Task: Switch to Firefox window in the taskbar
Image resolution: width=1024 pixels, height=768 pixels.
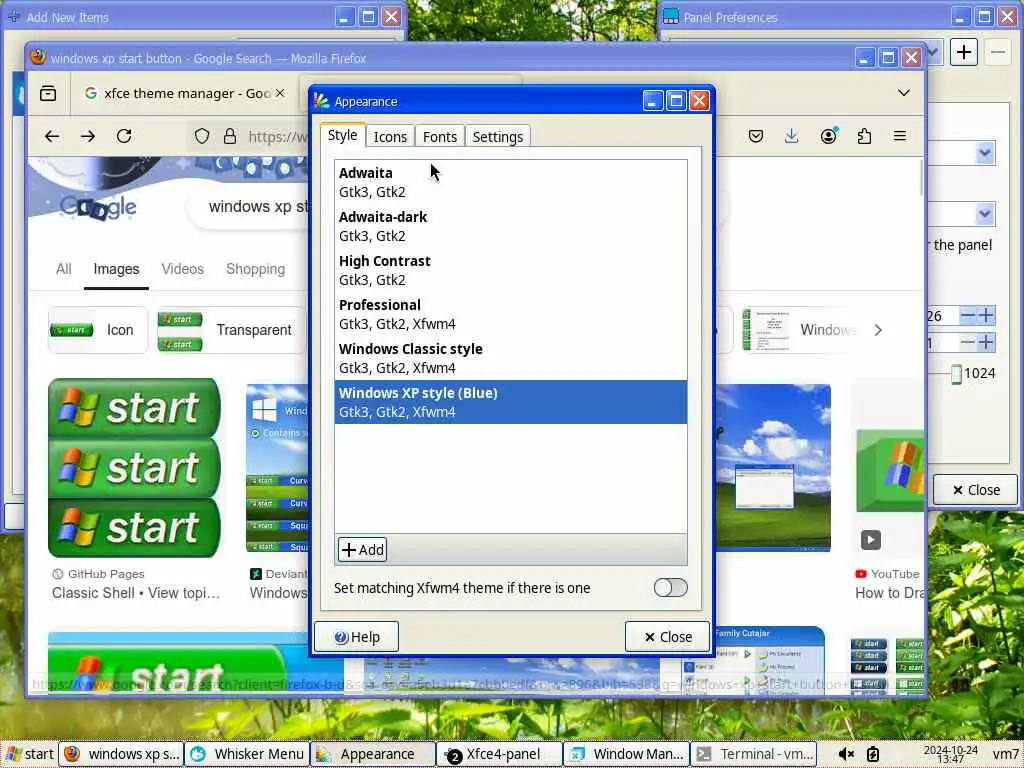Action: [x=121, y=754]
